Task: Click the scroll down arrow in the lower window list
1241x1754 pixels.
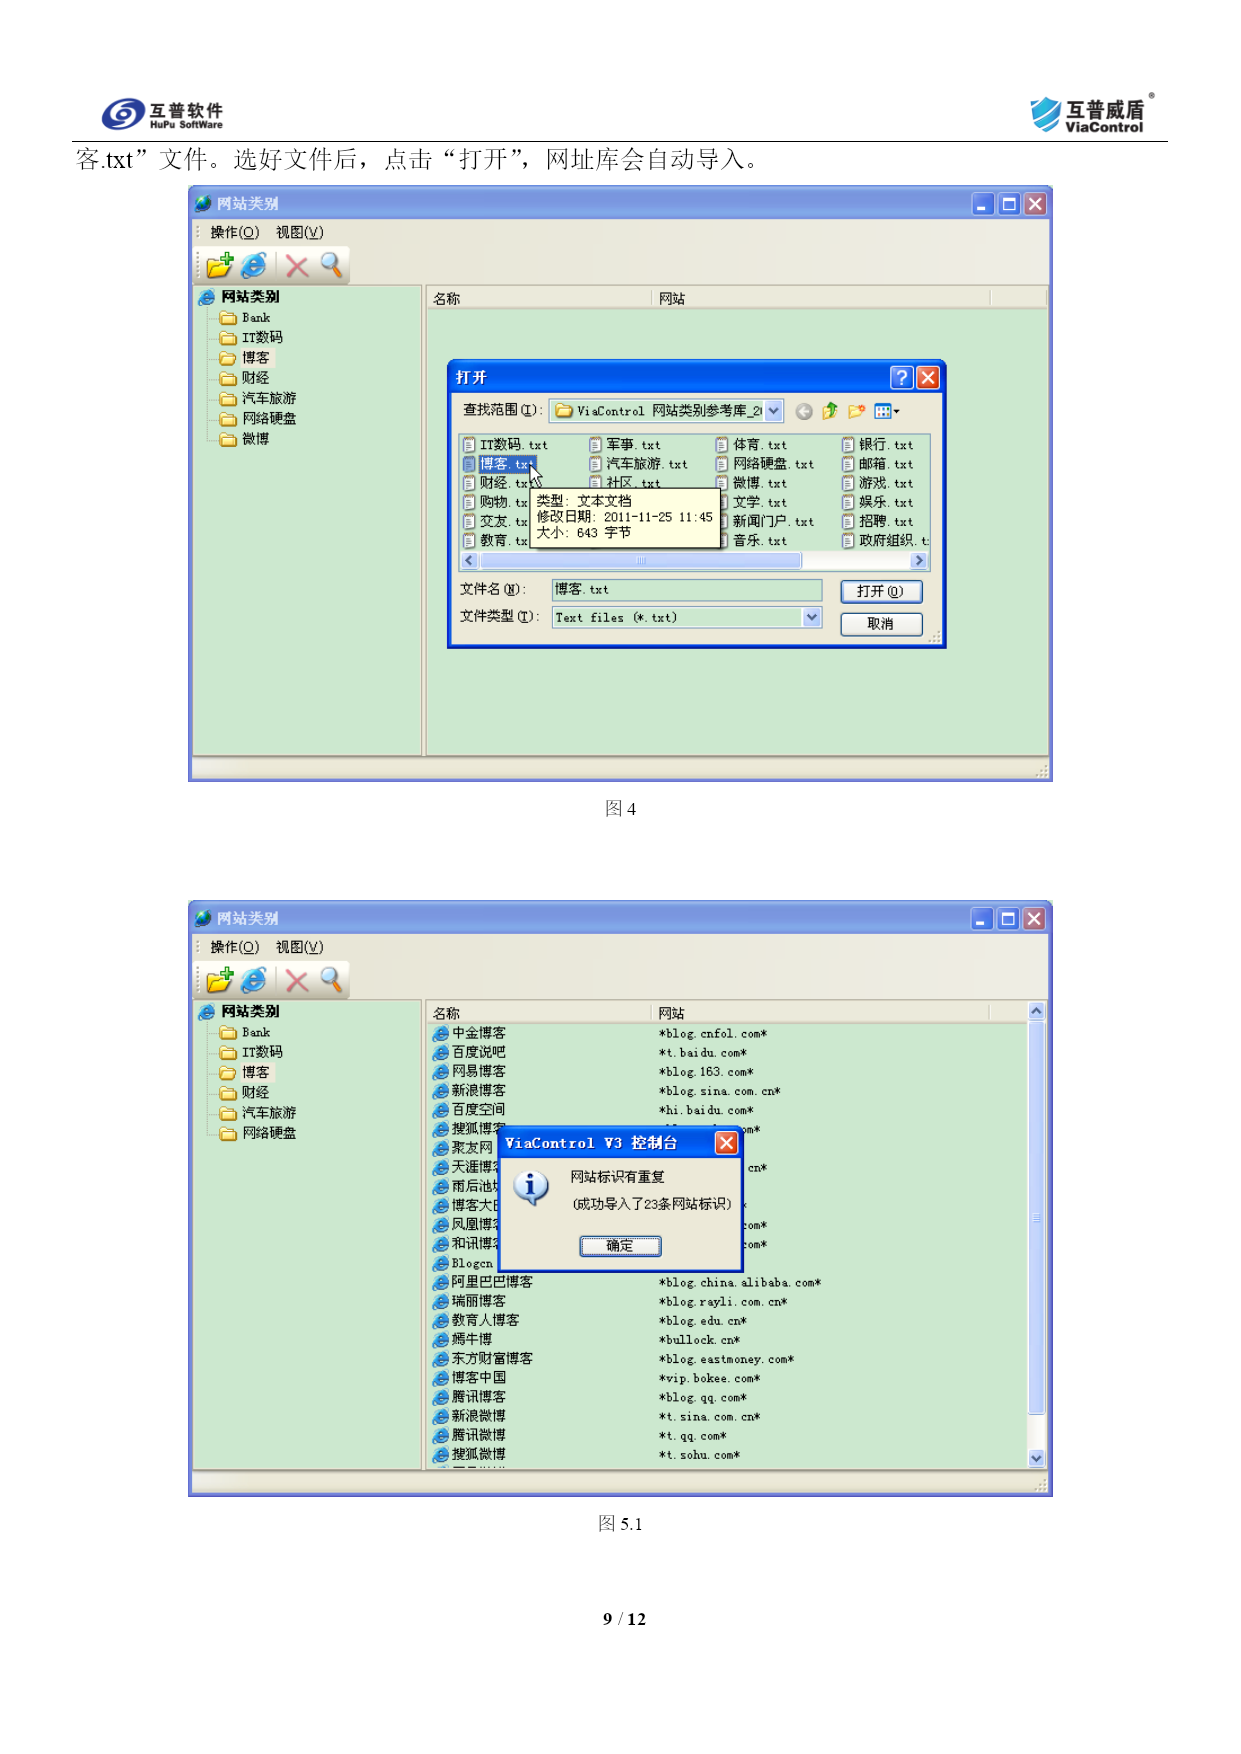Action: click(x=1036, y=1458)
